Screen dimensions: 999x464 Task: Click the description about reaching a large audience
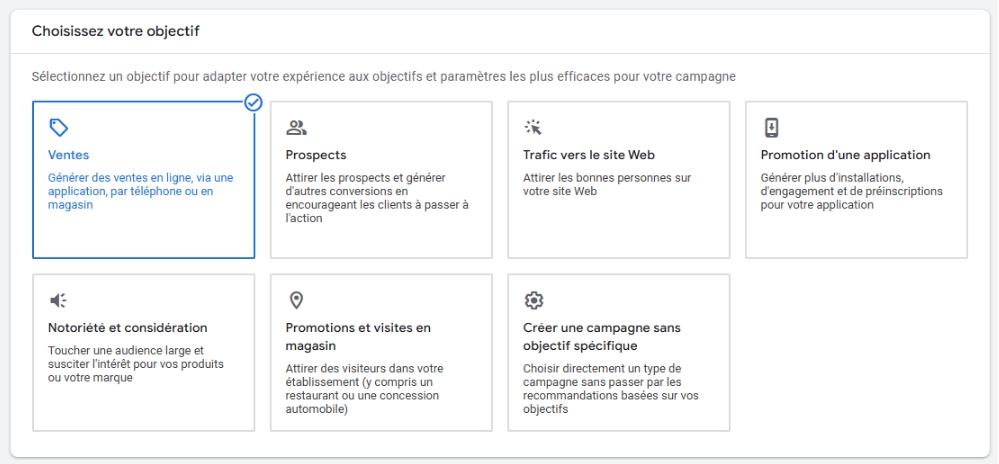click(x=136, y=364)
